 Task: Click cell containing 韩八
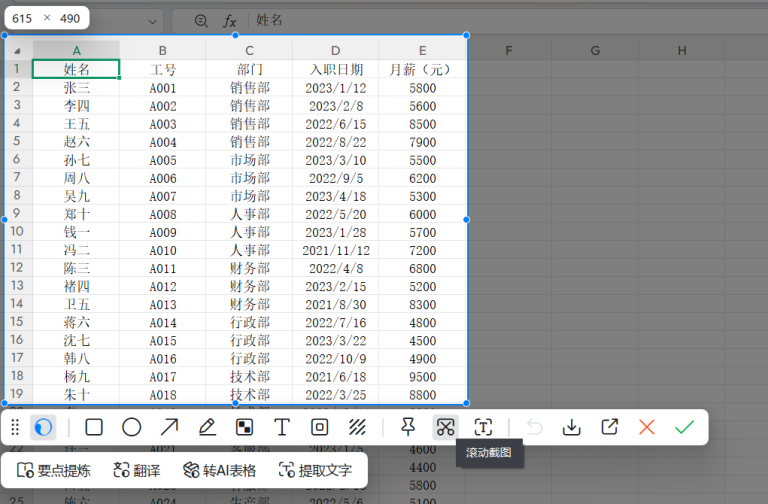pyautogui.click(x=76, y=359)
